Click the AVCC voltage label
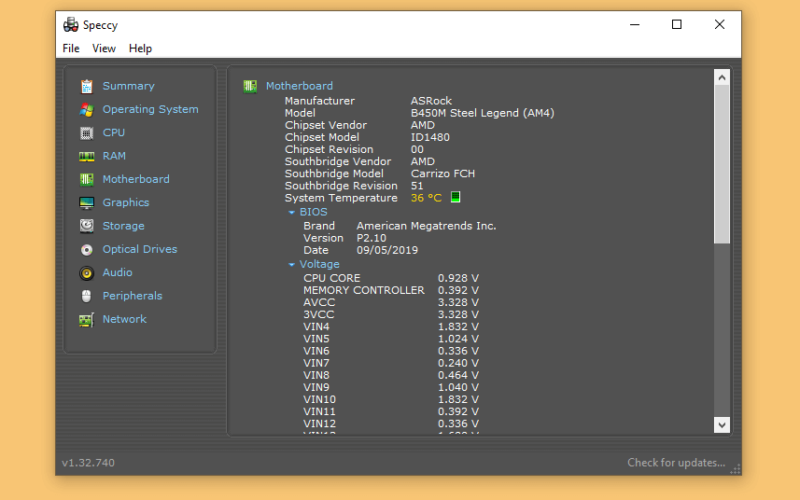 click(319, 303)
